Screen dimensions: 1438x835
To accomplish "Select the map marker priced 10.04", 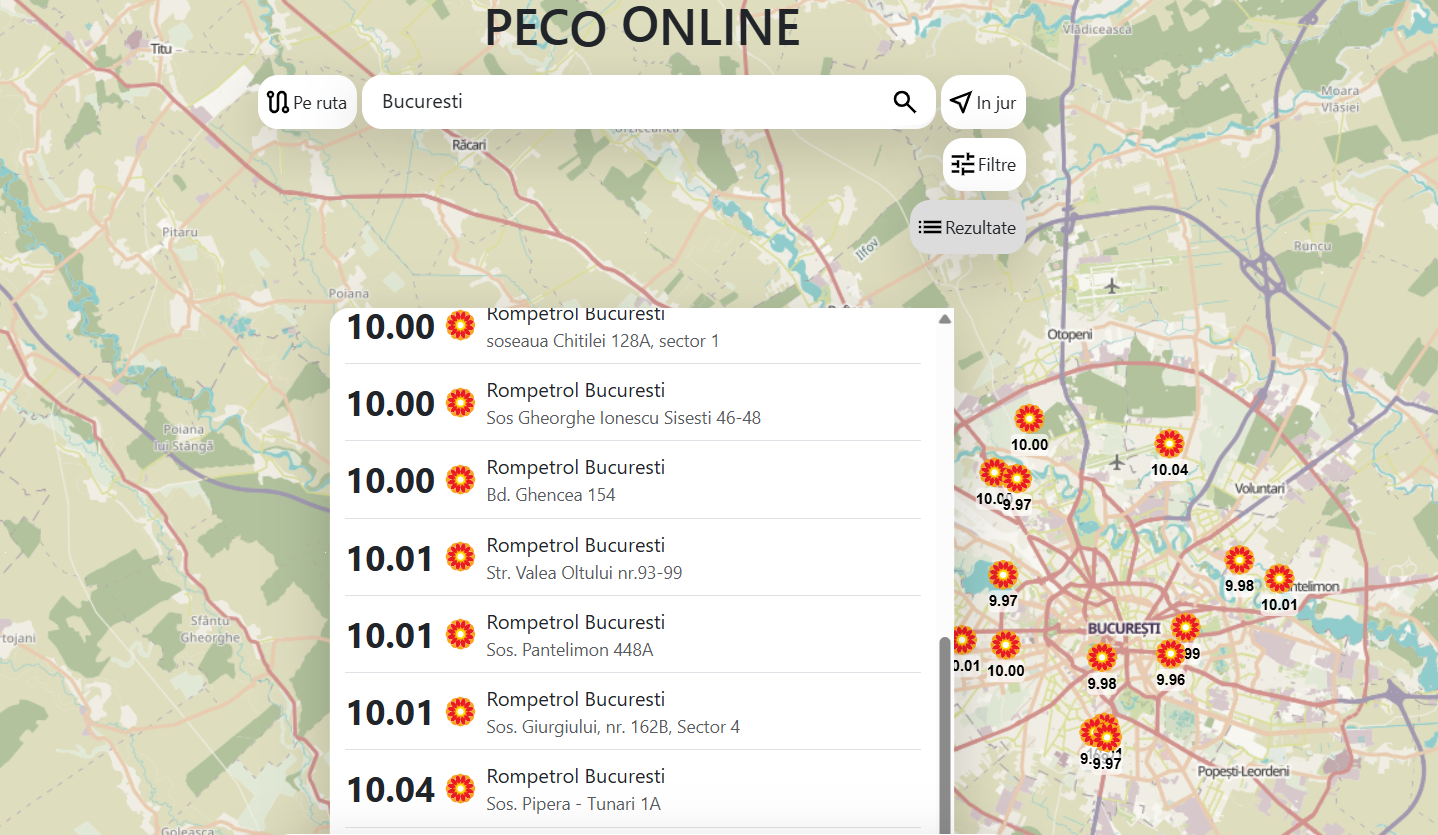I will pyautogui.click(x=1169, y=444).
